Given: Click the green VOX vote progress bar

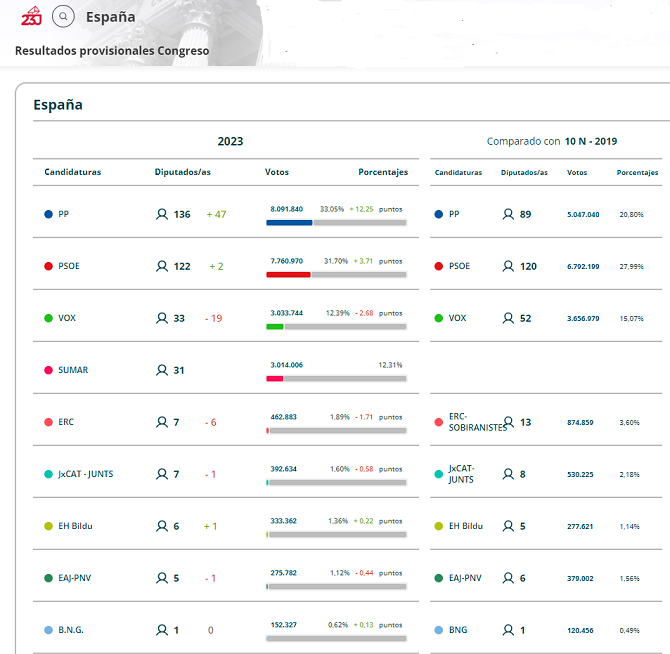Looking at the screenshot, I should pos(275,326).
